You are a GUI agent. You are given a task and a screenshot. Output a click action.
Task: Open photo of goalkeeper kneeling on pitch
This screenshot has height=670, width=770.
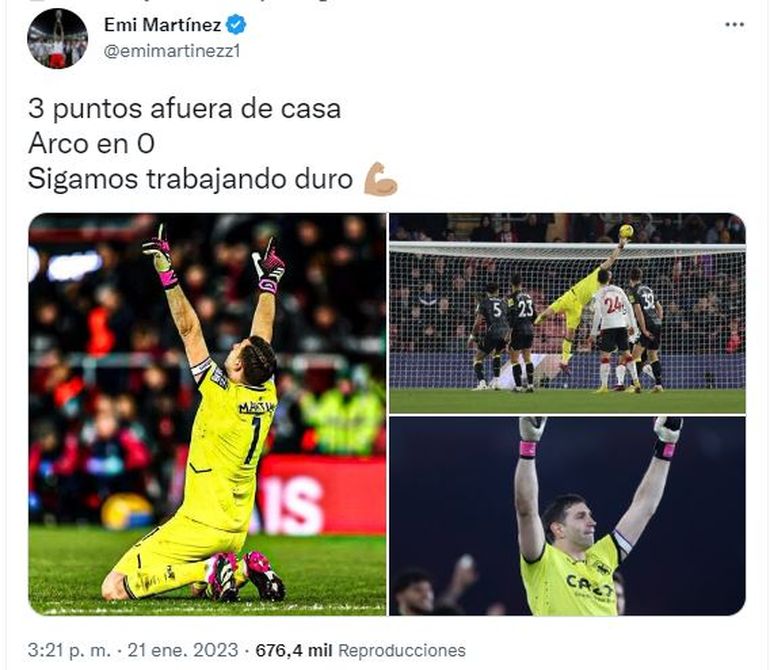(x=207, y=414)
